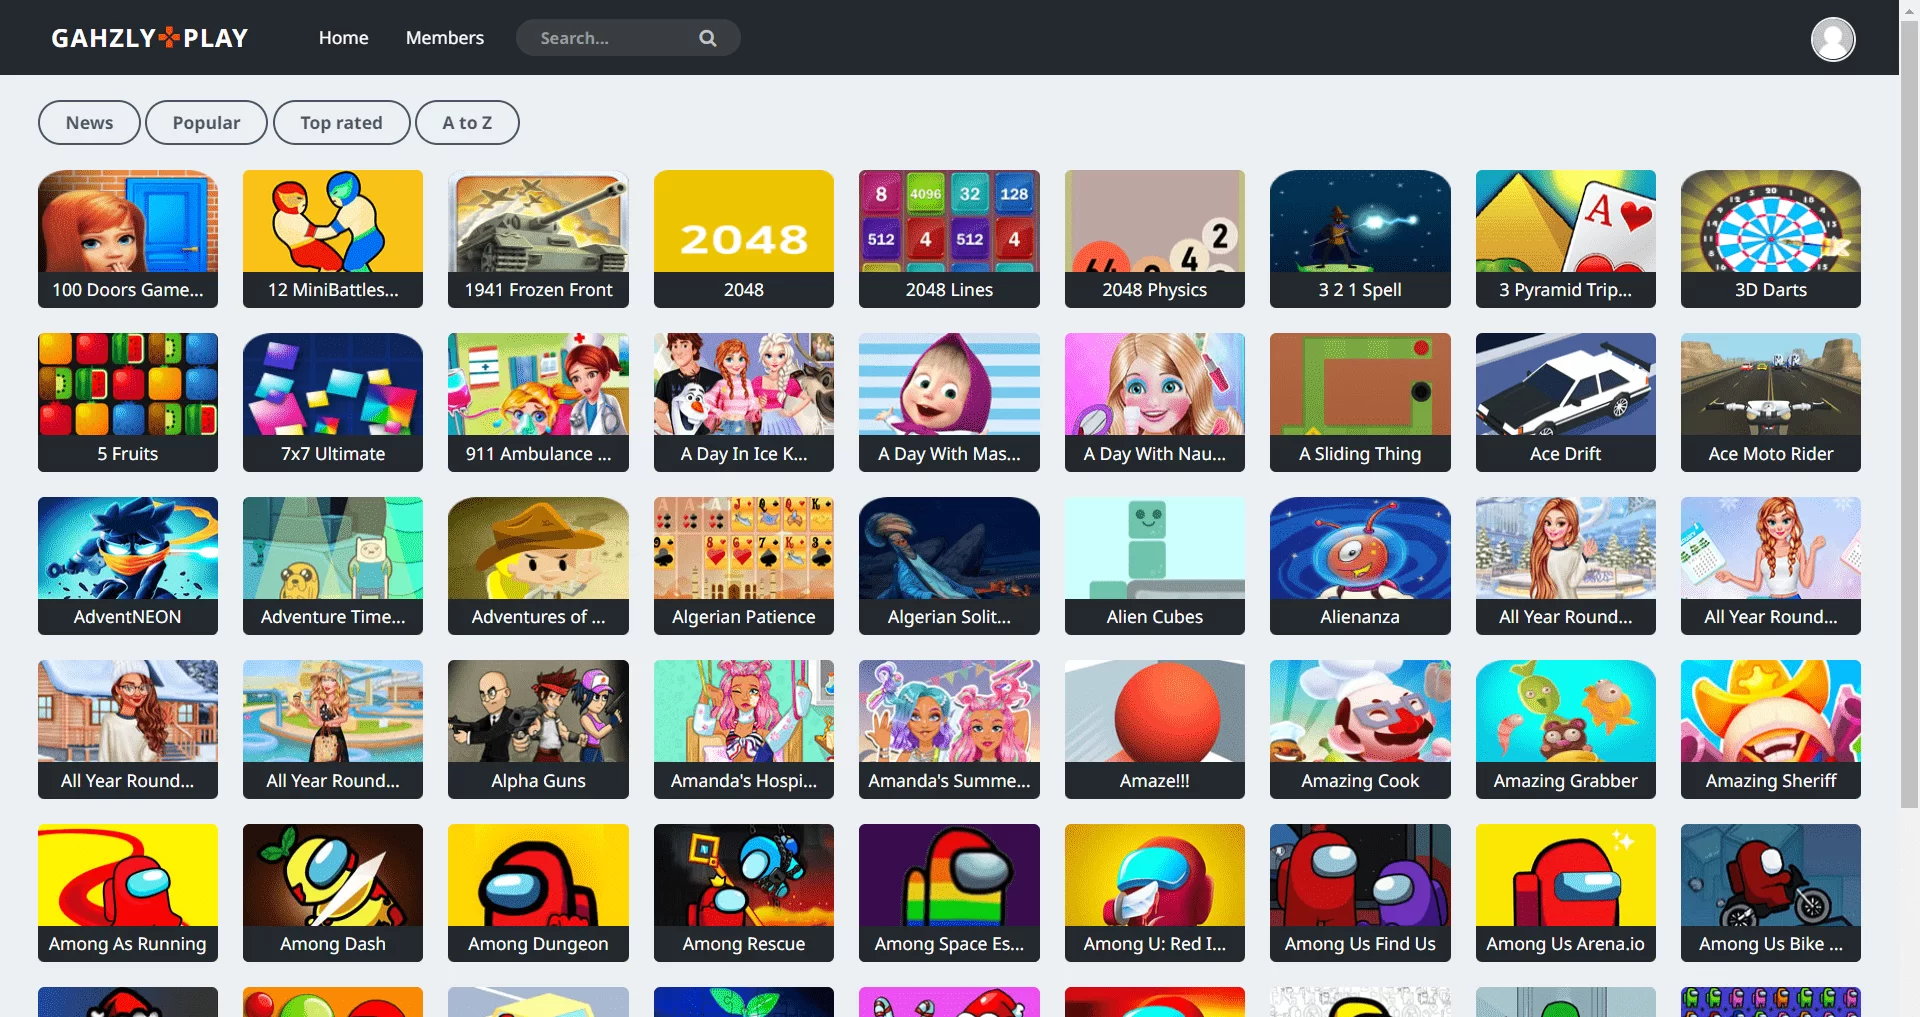
Task: Open the Members page
Action: [x=444, y=37]
